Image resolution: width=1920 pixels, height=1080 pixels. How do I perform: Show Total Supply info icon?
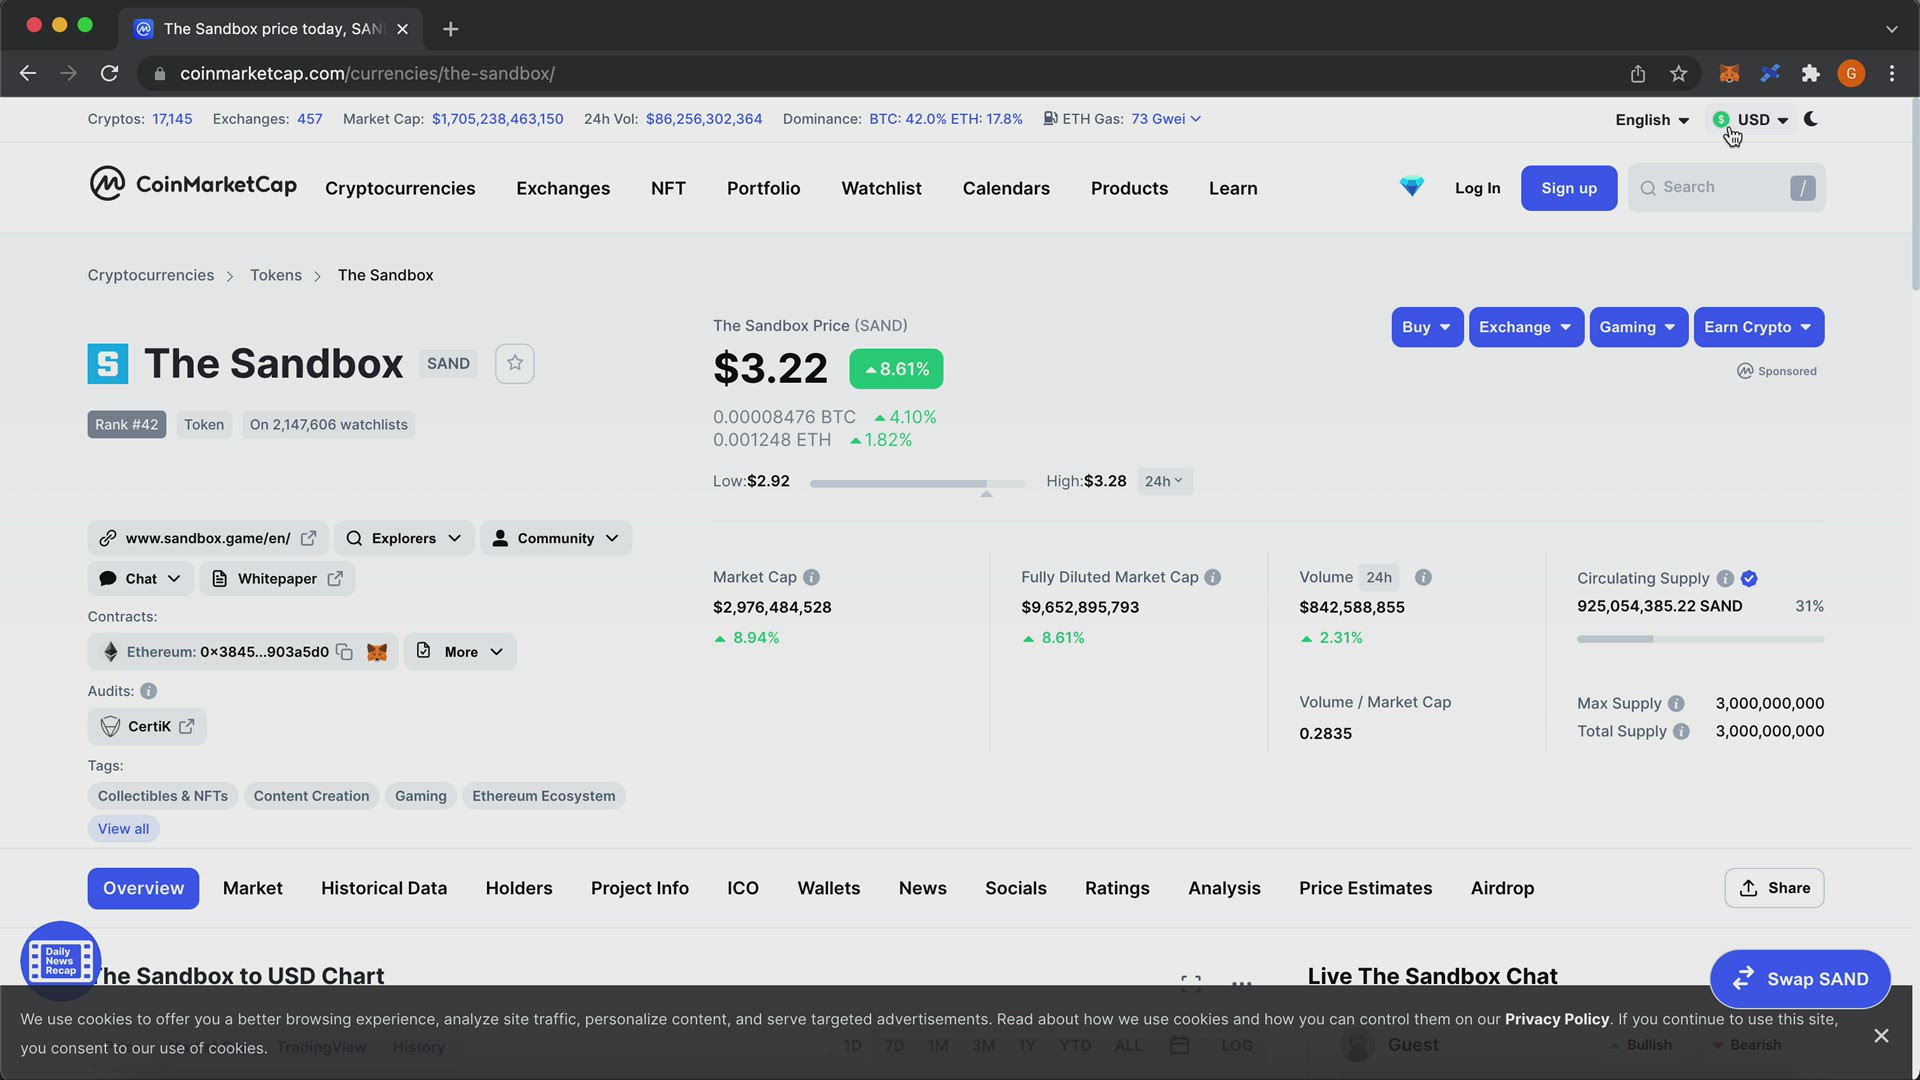1681,731
